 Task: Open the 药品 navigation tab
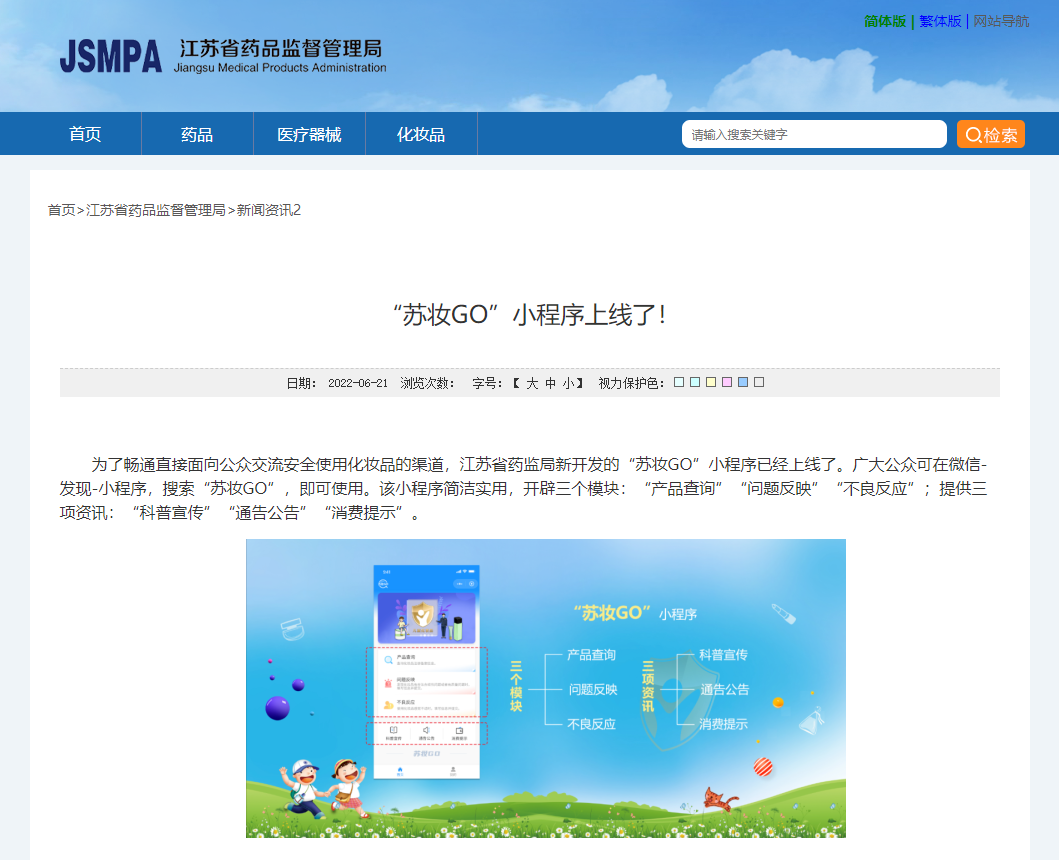(197, 134)
